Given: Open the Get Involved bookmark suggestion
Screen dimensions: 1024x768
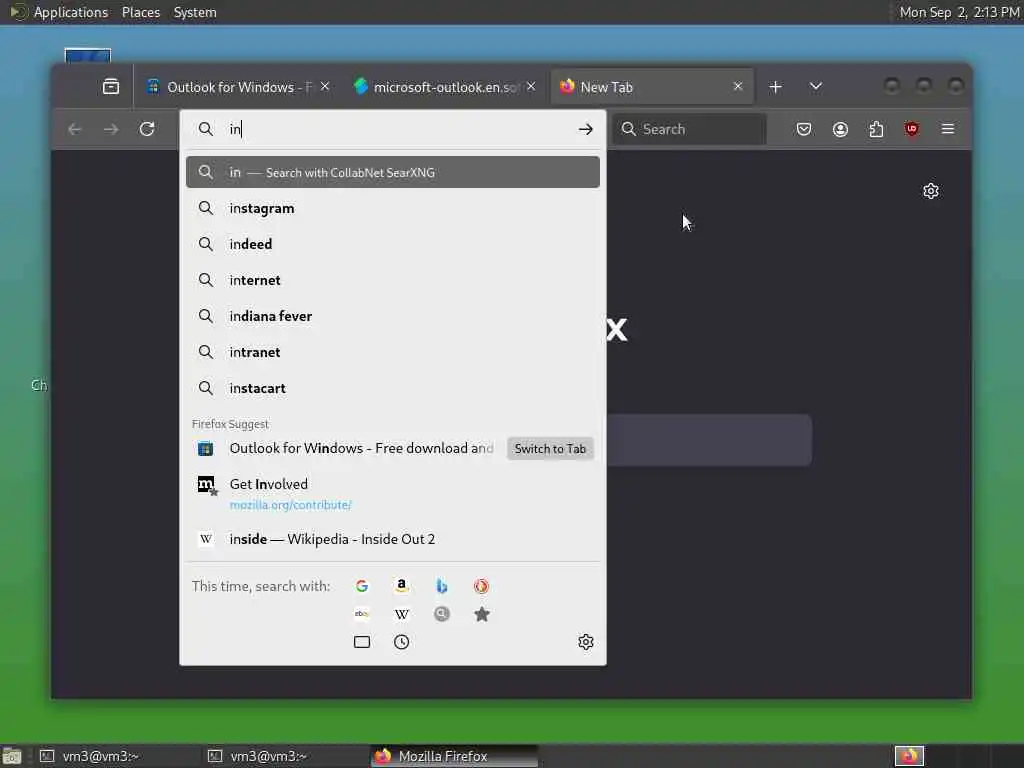Looking at the screenshot, I should [392, 494].
